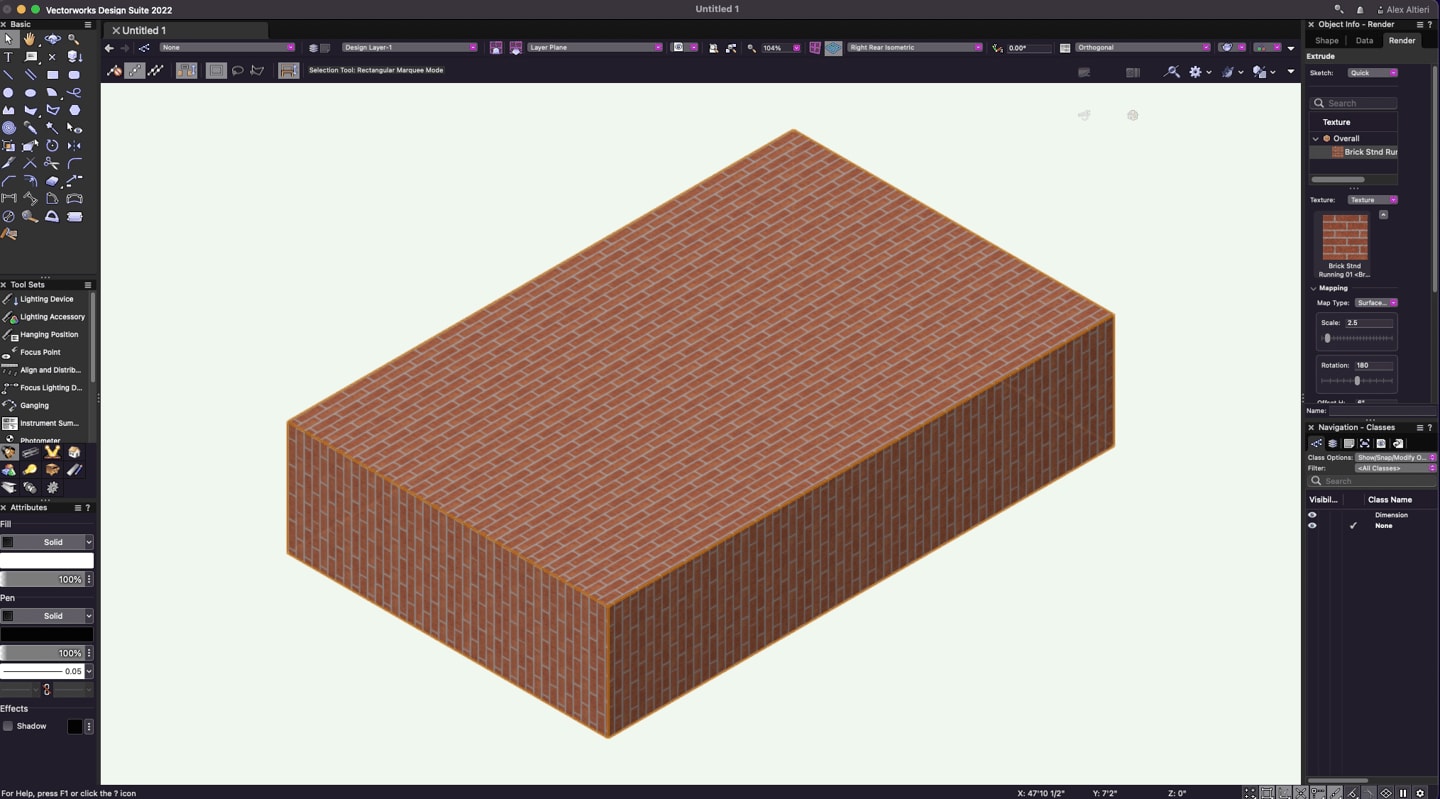Image resolution: width=1440 pixels, height=799 pixels.
Task: Open the Fill style Solid dropdown
Action: 47,542
